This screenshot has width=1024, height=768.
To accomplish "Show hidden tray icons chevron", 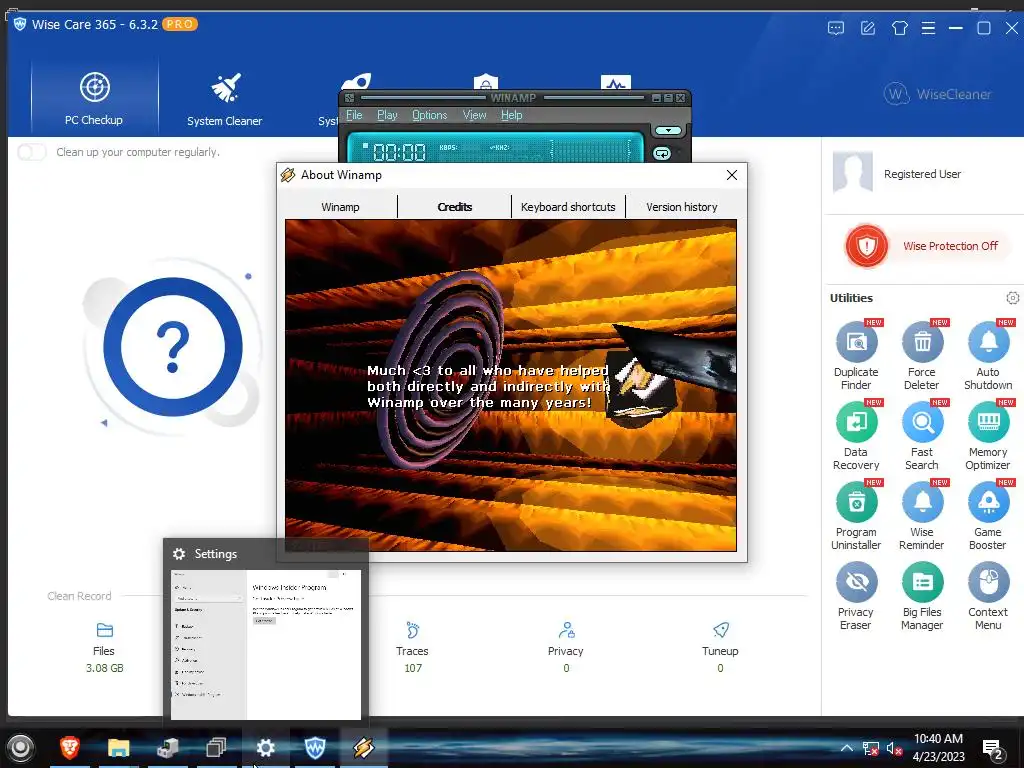I will [846, 748].
